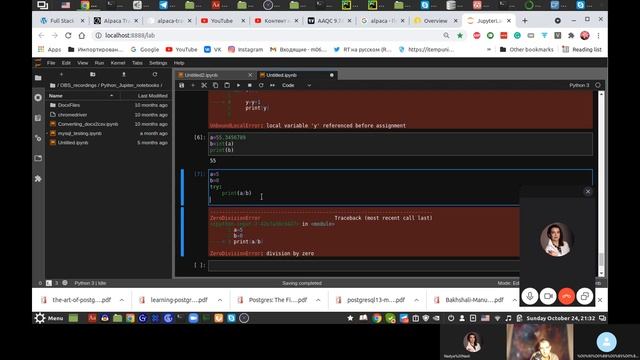The height and width of the screenshot is (360, 640).
Task: Open the Edit menu in JupyterLab
Action: click(66, 63)
